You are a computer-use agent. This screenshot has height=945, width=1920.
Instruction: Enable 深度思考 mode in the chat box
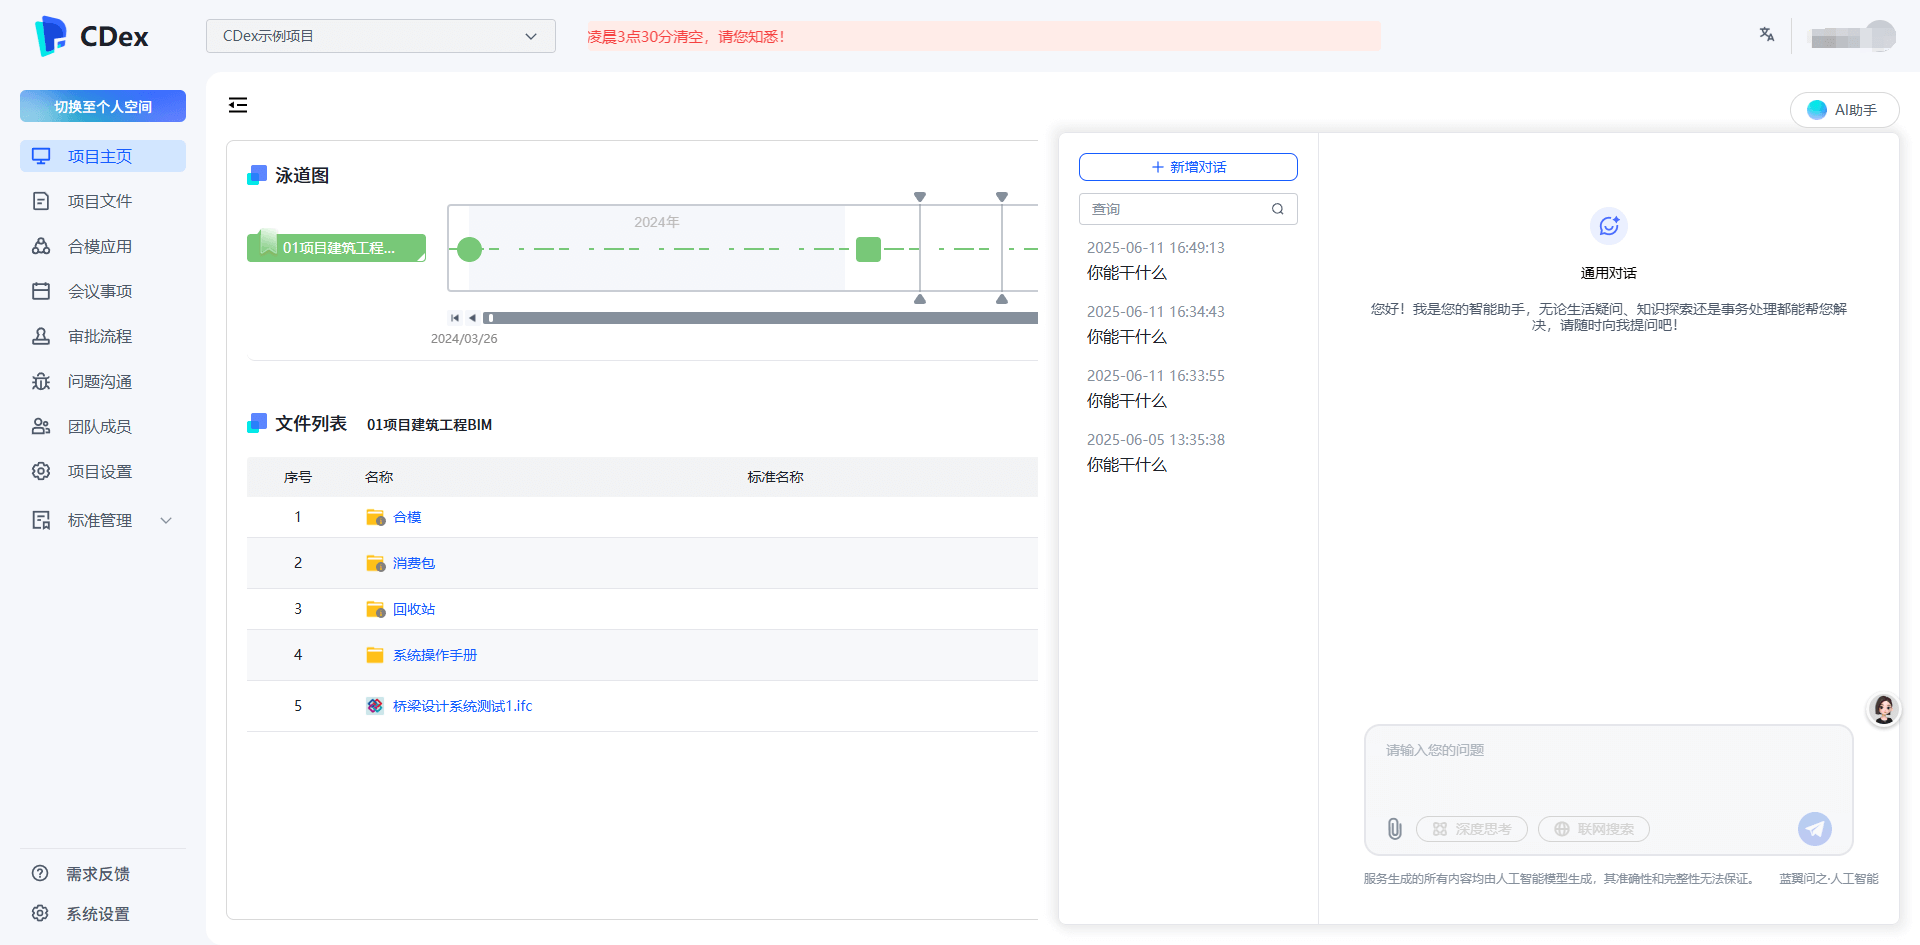tap(1471, 829)
